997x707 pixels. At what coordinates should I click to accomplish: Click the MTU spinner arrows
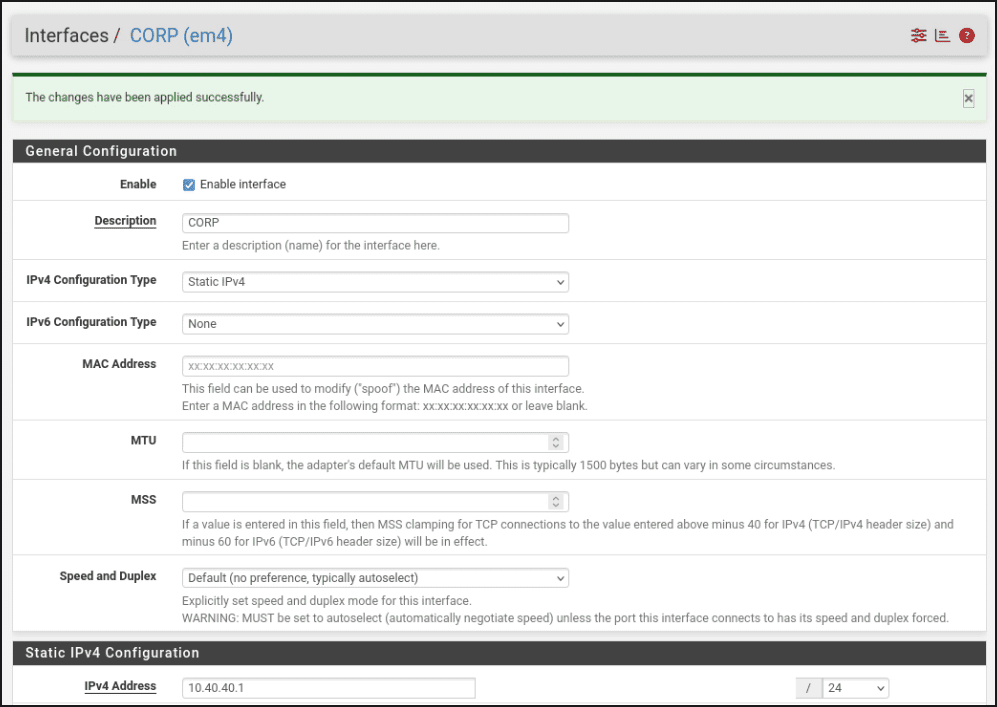click(556, 443)
